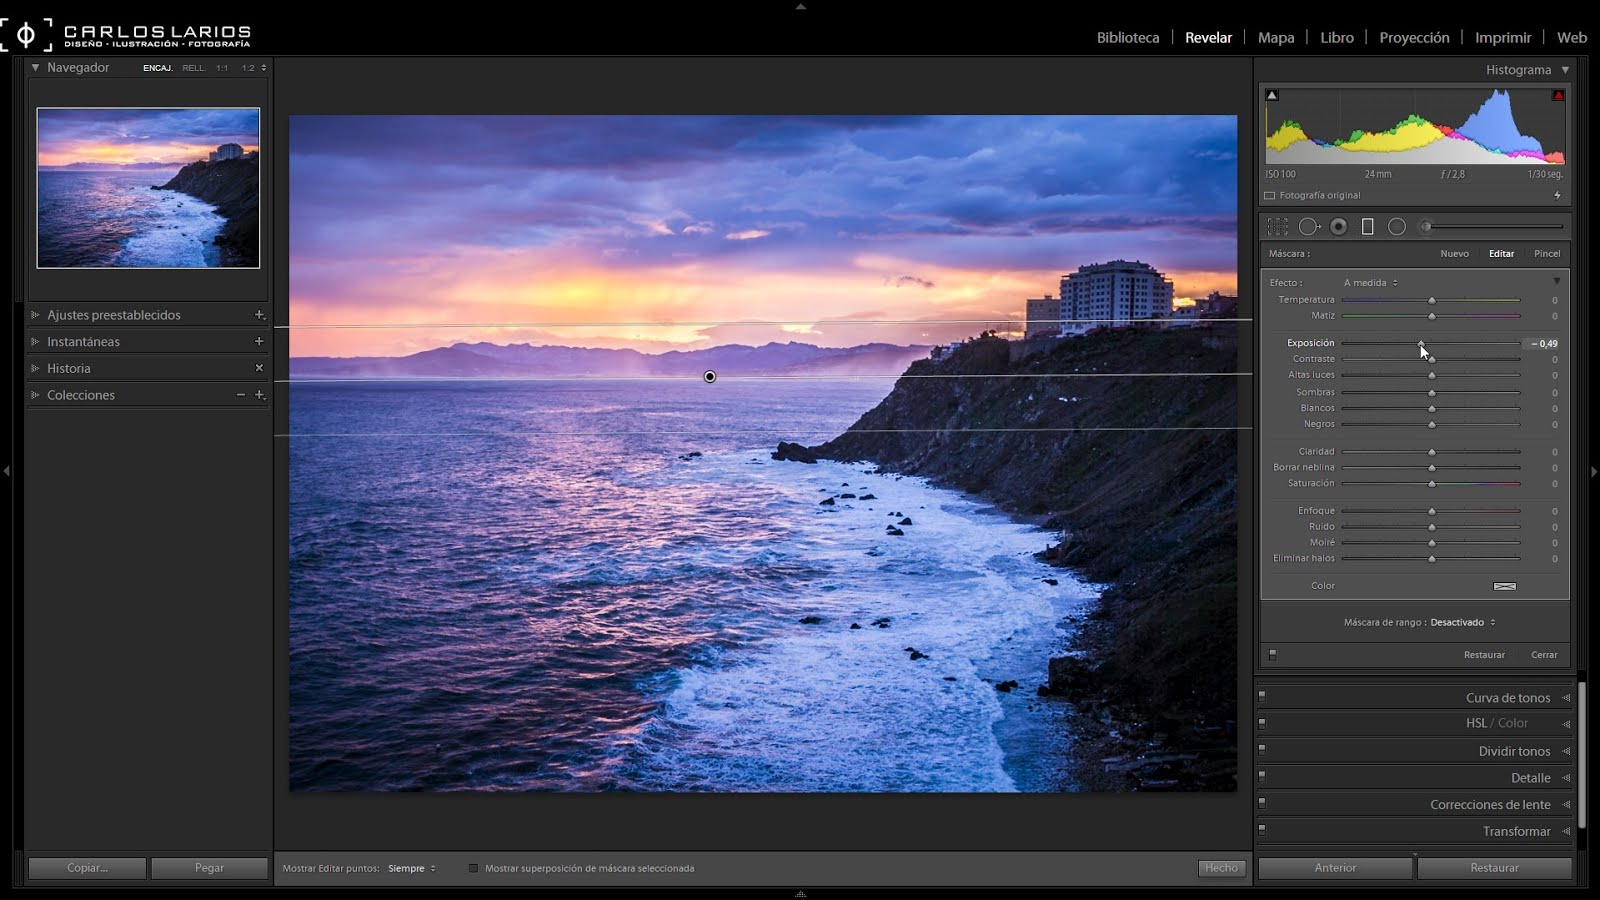Click the Hecho button
This screenshot has width=1600, height=900.
1221,868
